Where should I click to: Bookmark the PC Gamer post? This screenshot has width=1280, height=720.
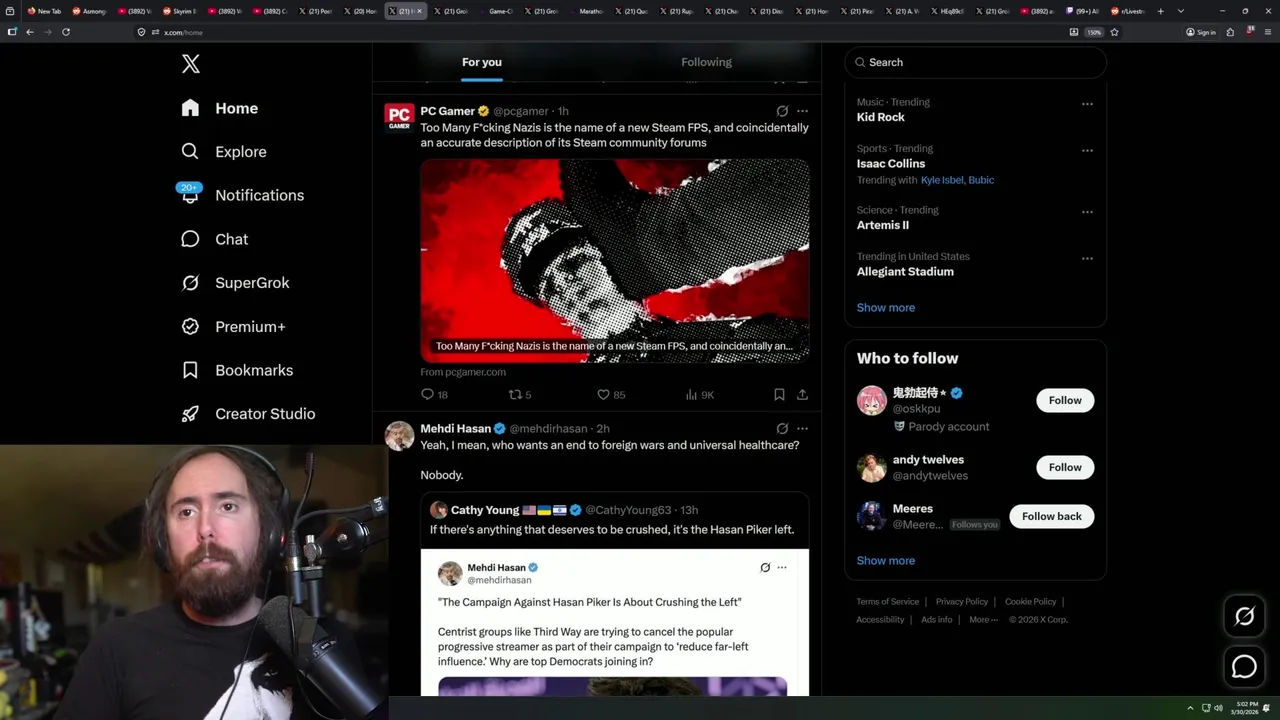[x=779, y=395]
